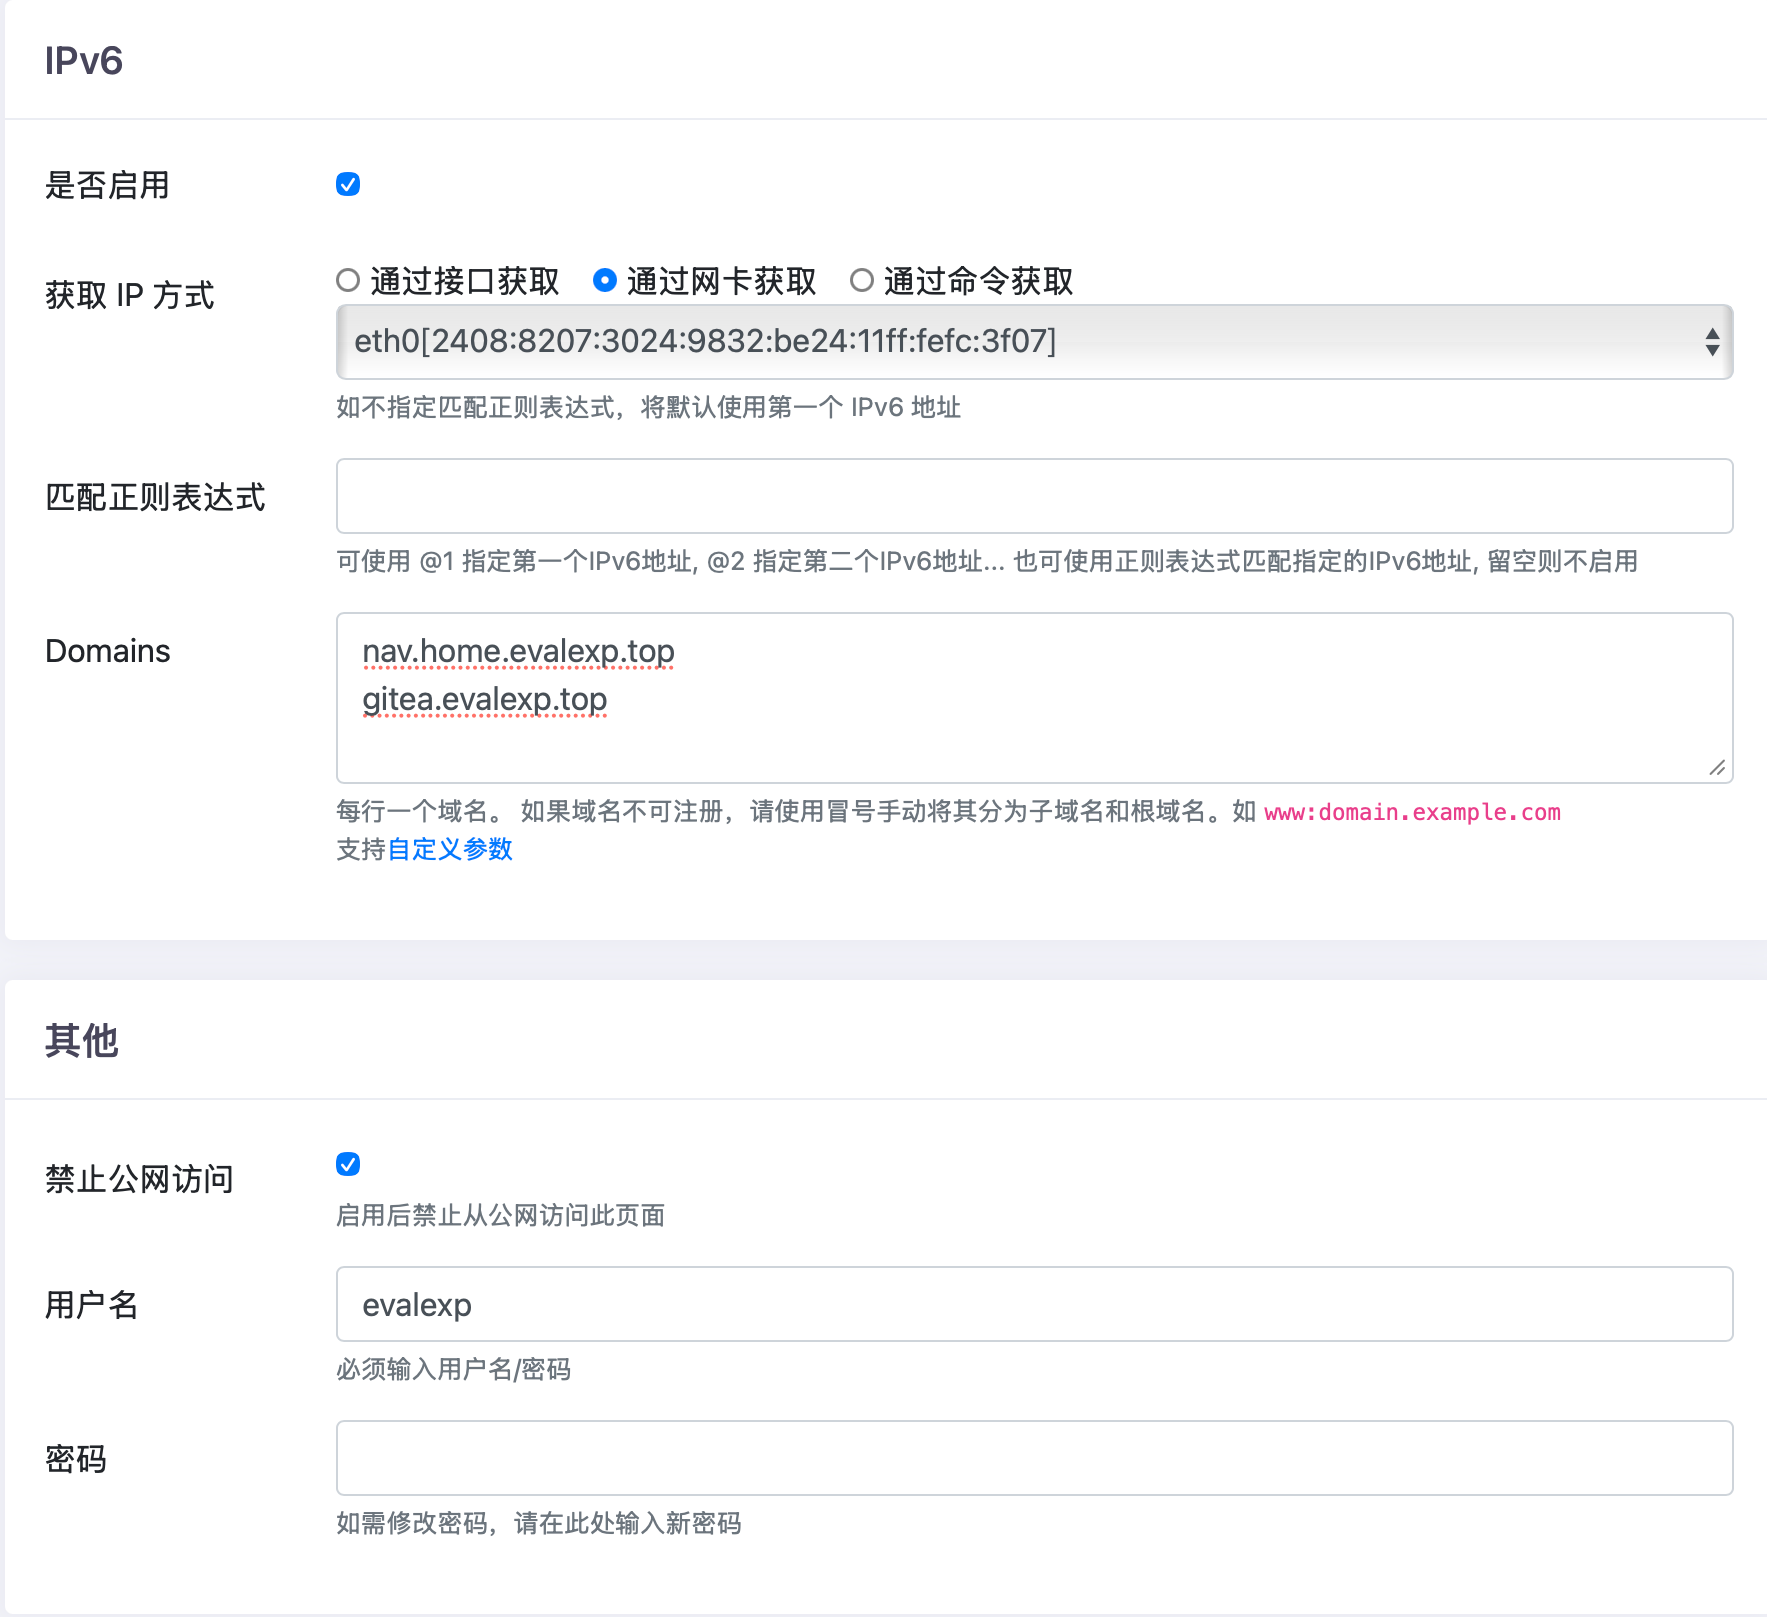Screen dimensions: 1768x1618
Task: Select the 通过接口获取 radio option
Action: [x=348, y=280]
